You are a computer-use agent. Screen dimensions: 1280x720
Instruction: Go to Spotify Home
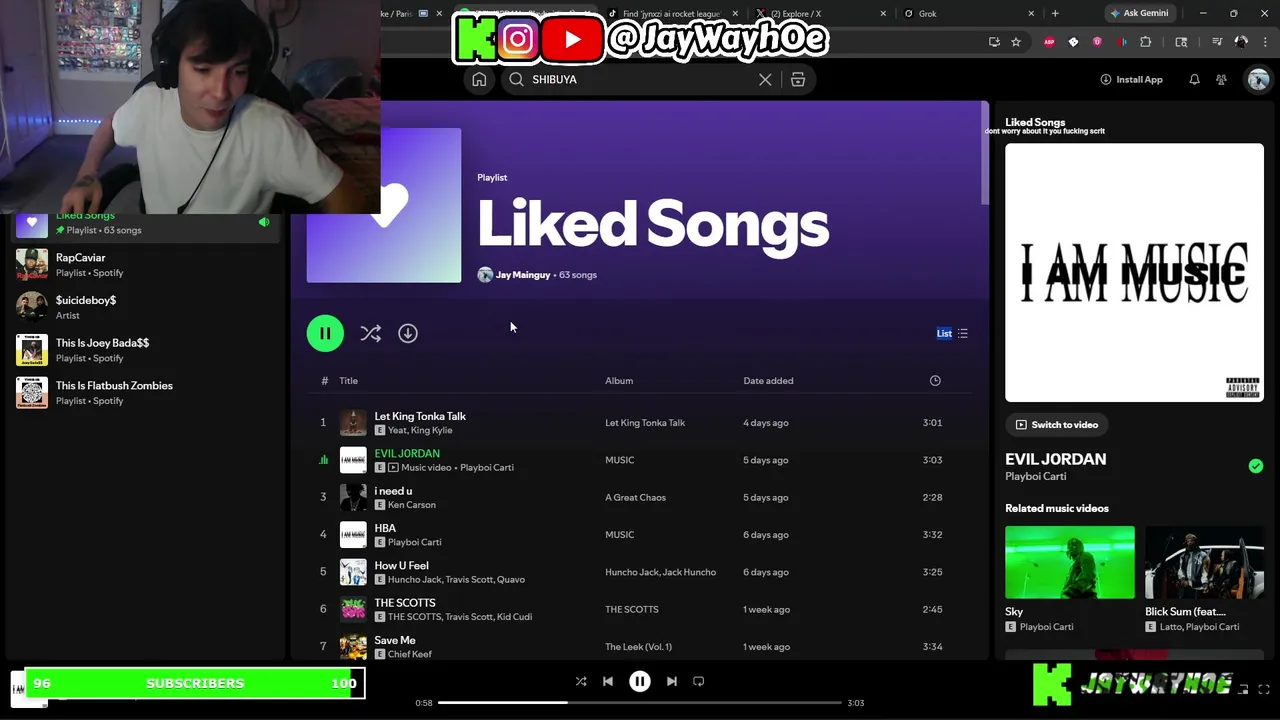click(479, 80)
